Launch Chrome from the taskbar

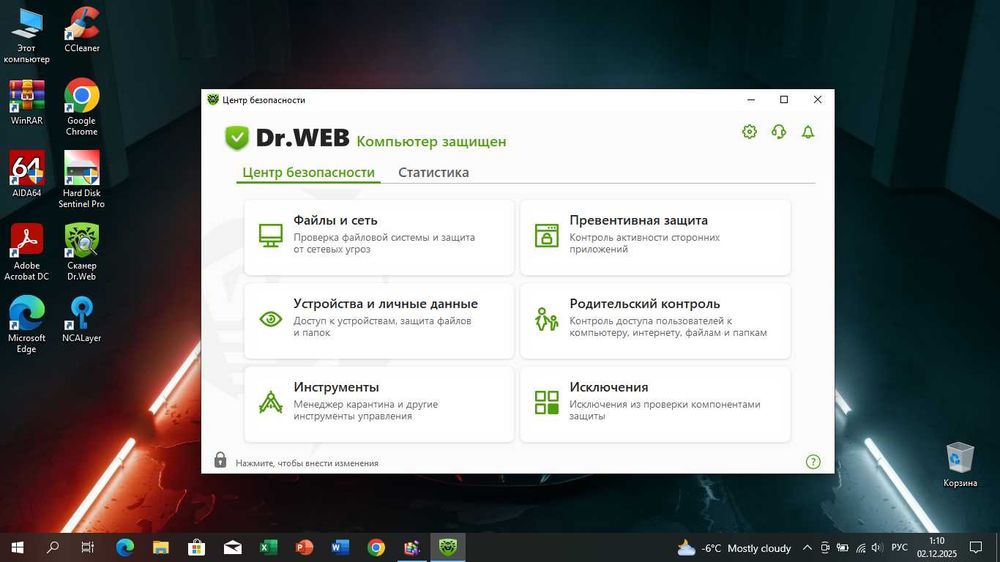(376, 547)
